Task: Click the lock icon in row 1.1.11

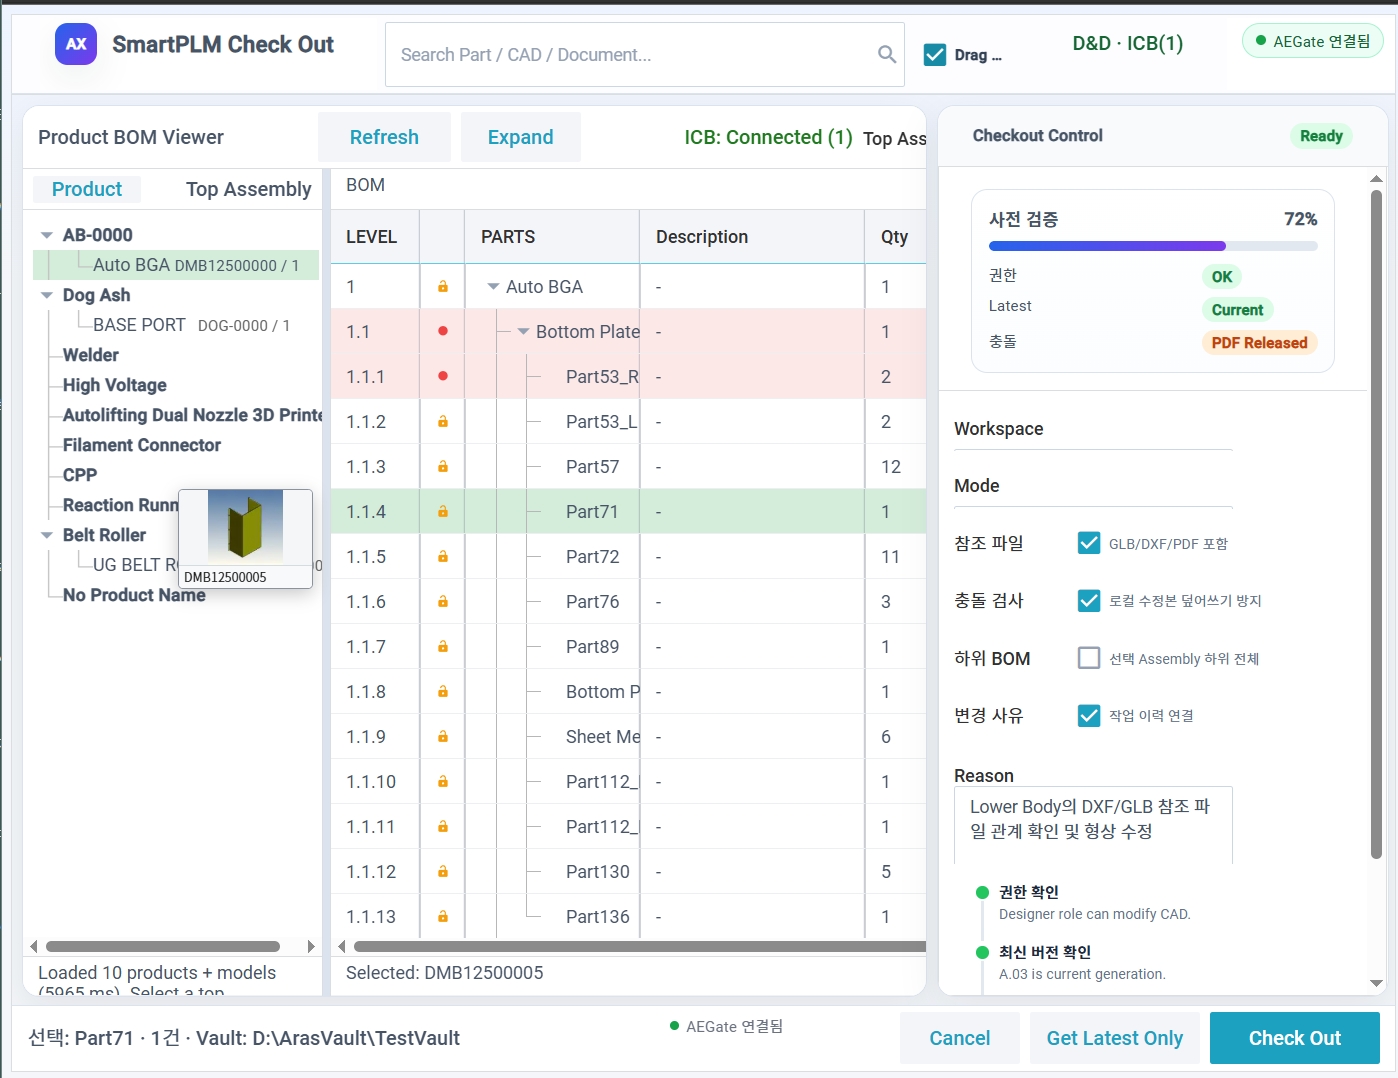Action: click(x=443, y=827)
